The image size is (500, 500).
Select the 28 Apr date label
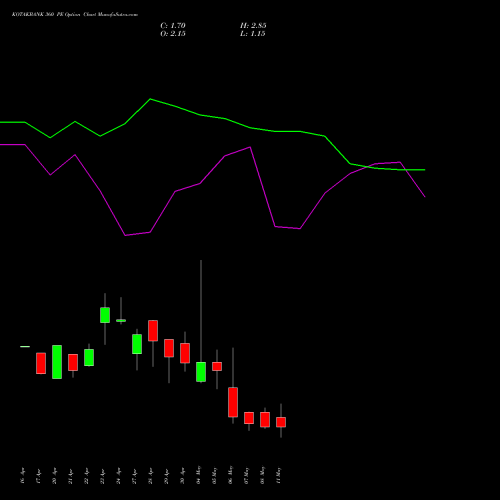pyautogui.click(x=150, y=476)
